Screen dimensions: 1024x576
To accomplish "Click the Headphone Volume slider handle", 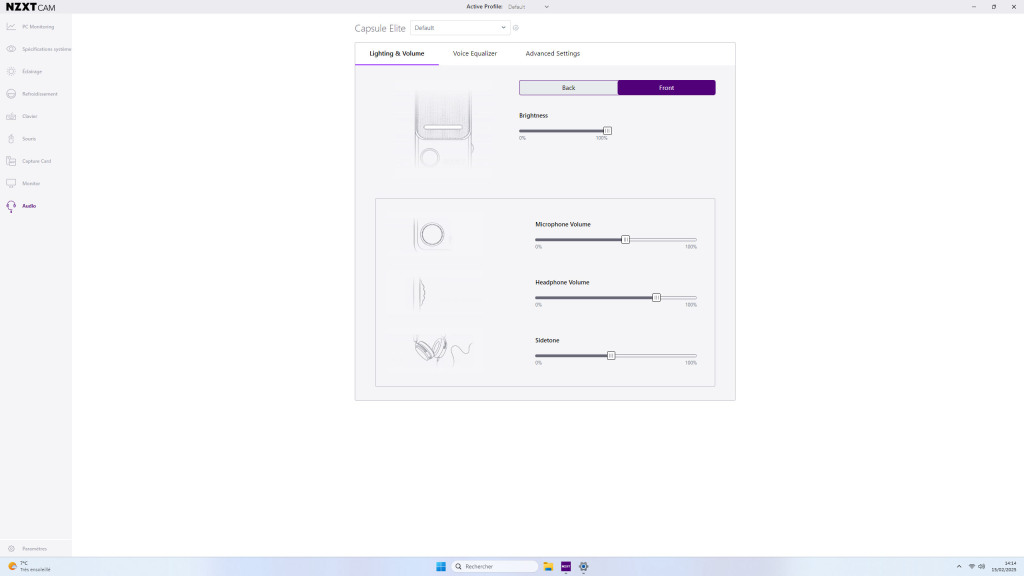I will pos(656,298).
